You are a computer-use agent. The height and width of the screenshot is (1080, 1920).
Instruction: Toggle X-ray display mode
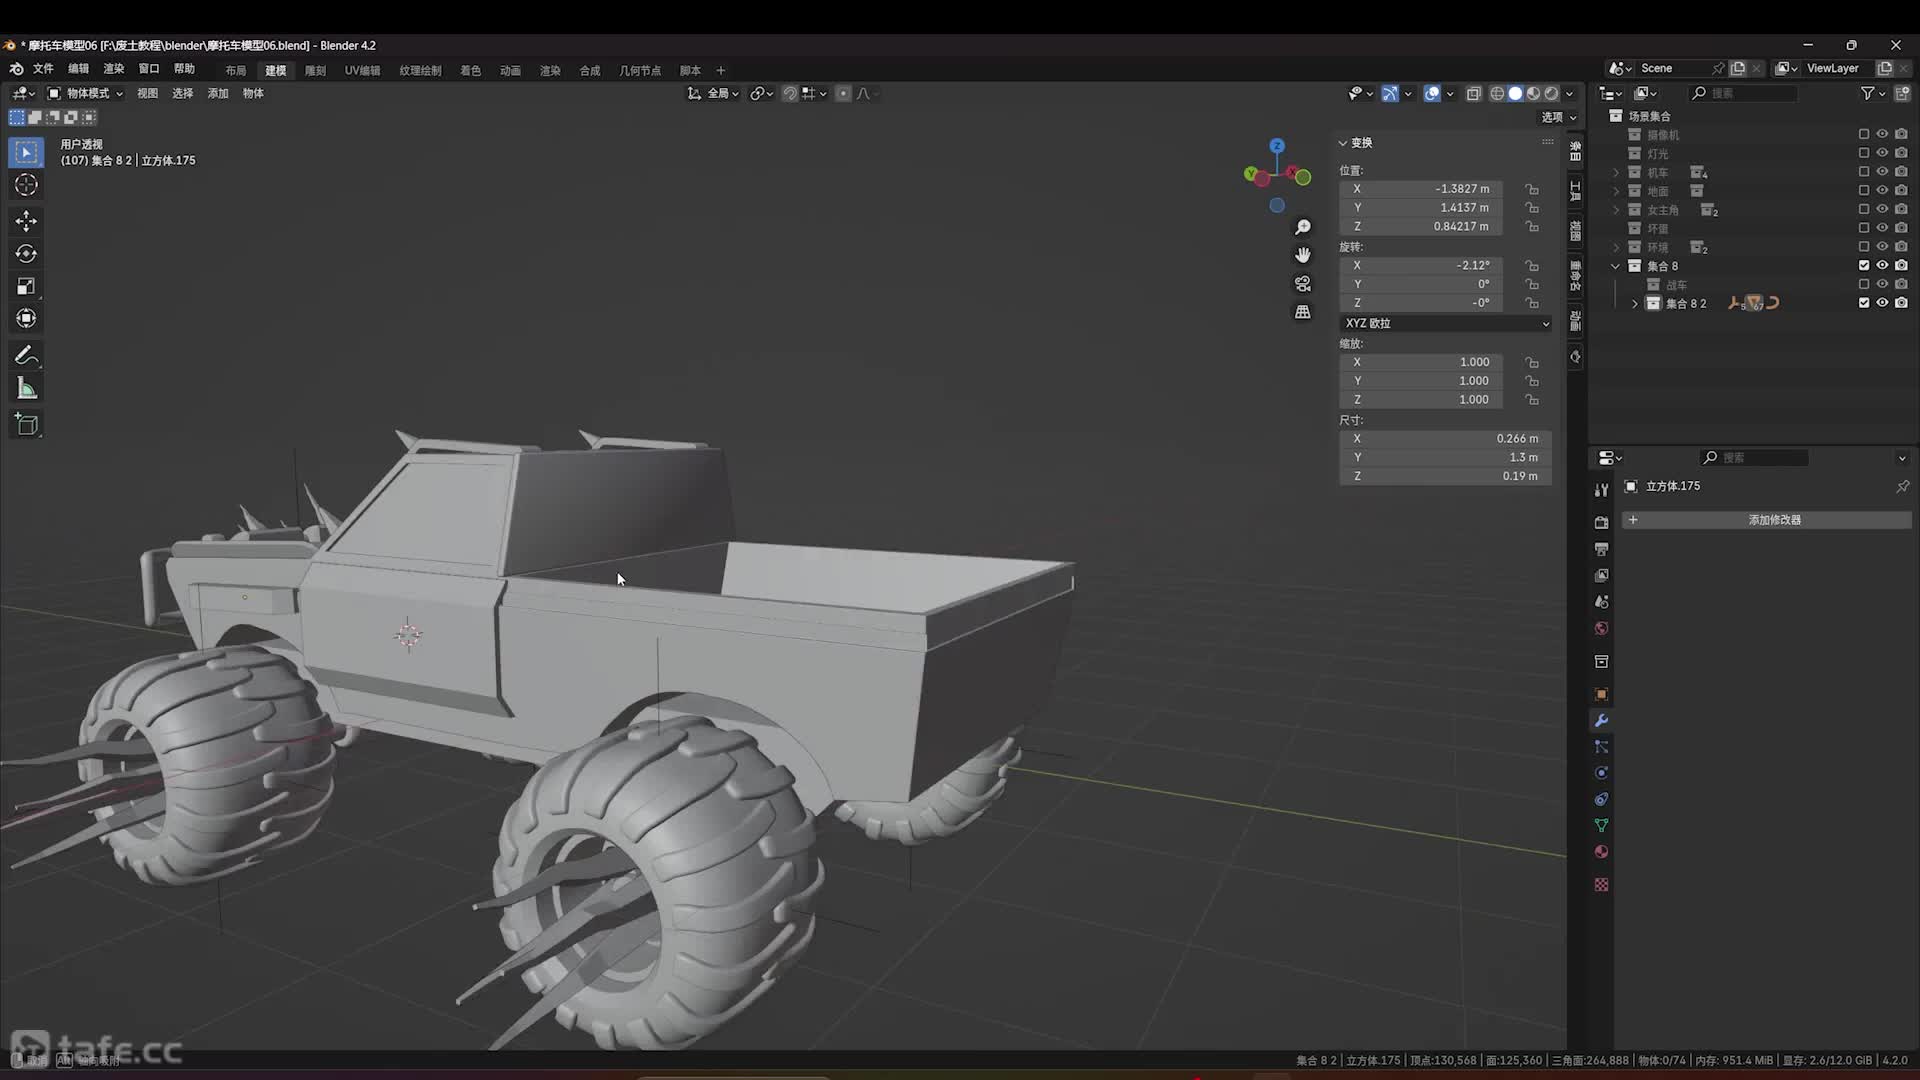pyautogui.click(x=1473, y=93)
